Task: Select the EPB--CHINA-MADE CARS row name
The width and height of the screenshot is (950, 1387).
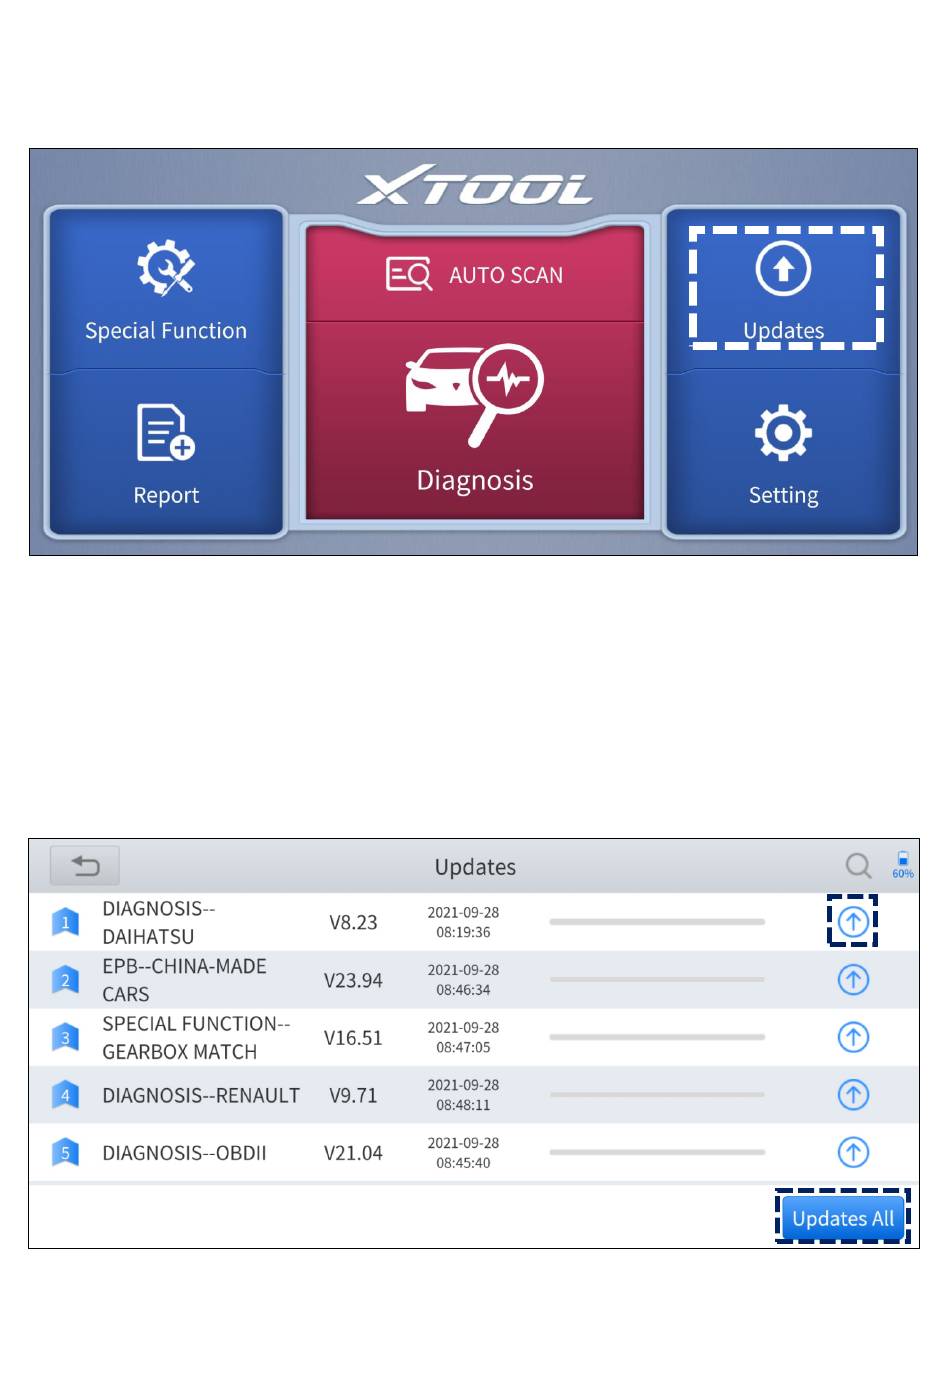Action: [x=184, y=980]
